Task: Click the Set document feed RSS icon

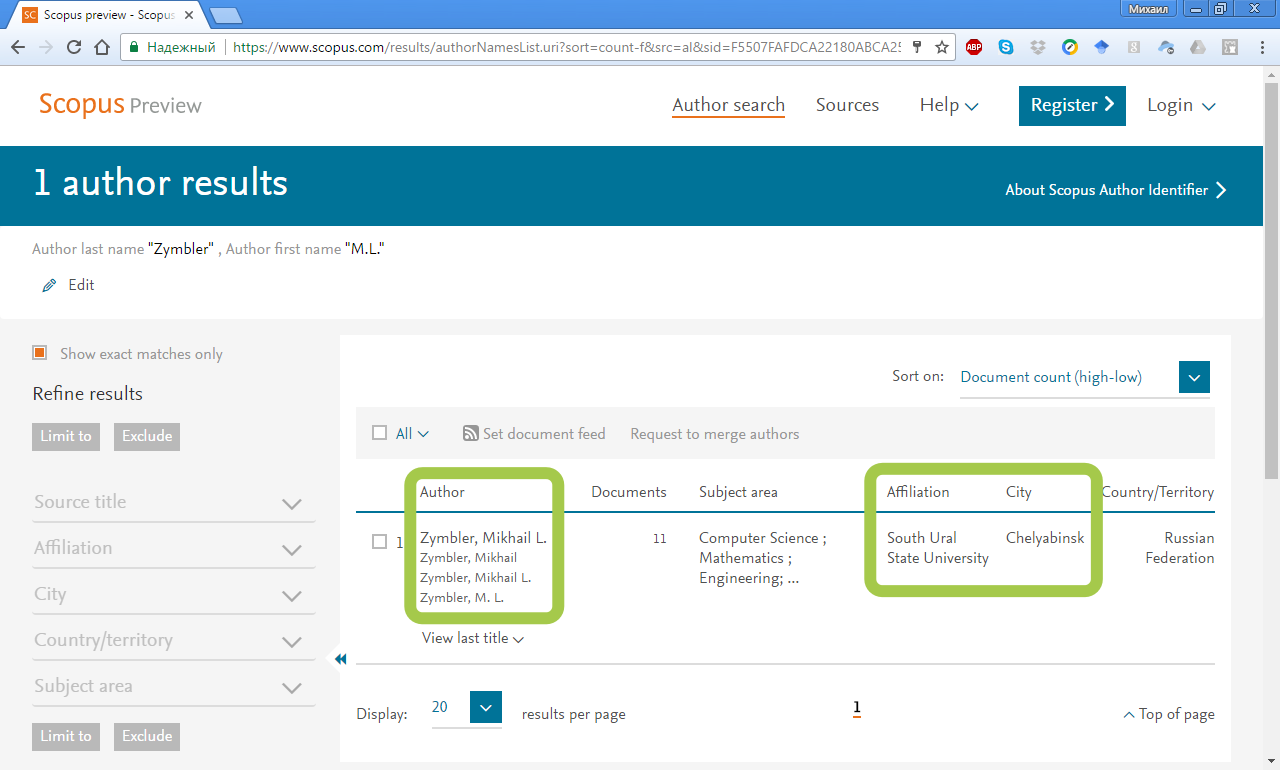Action: pyautogui.click(x=471, y=434)
